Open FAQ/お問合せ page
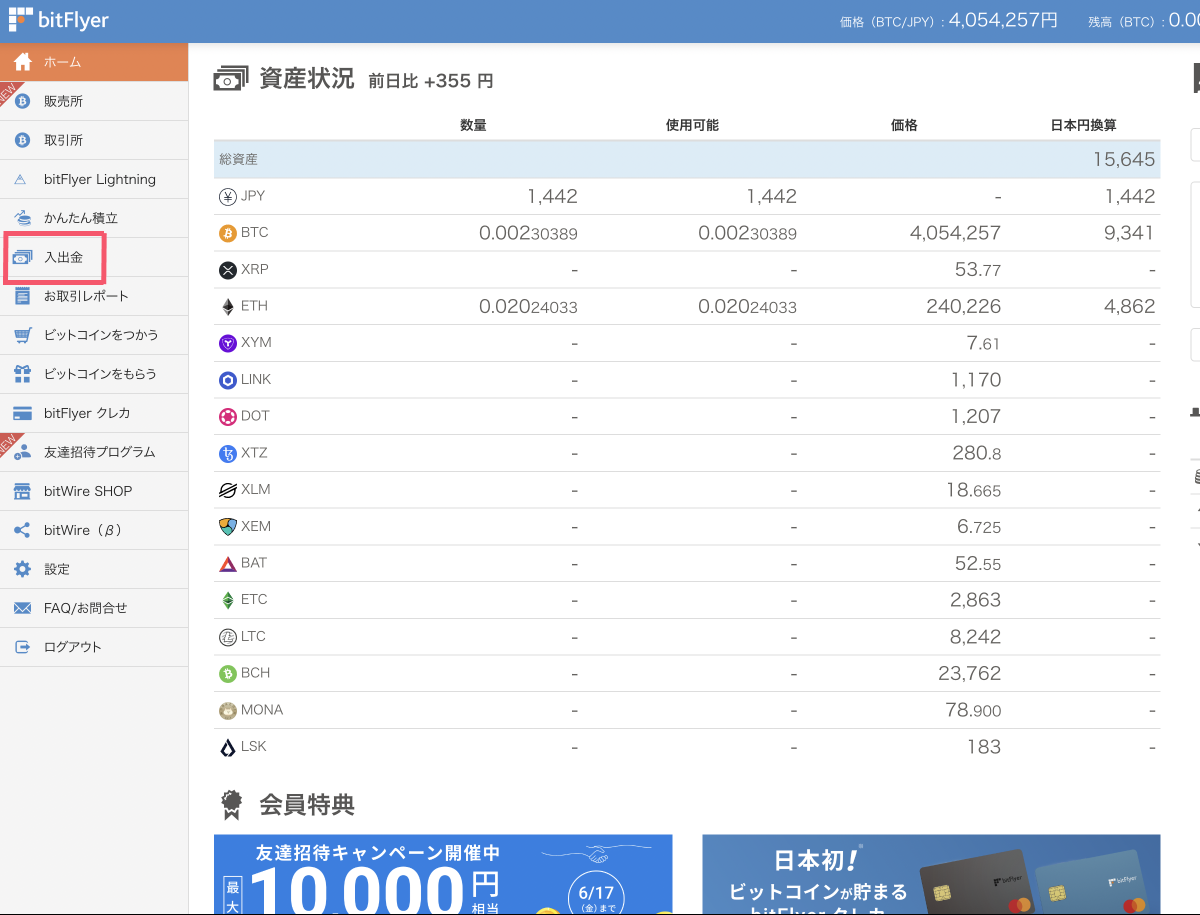The width and height of the screenshot is (1200, 915). click(94, 608)
